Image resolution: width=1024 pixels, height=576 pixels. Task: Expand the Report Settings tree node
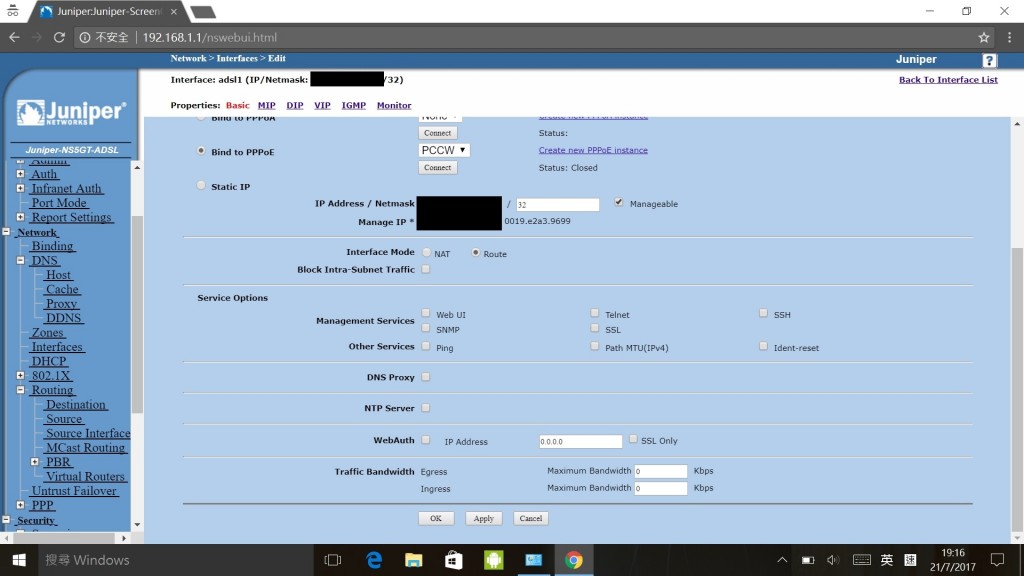tap(20, 217)
